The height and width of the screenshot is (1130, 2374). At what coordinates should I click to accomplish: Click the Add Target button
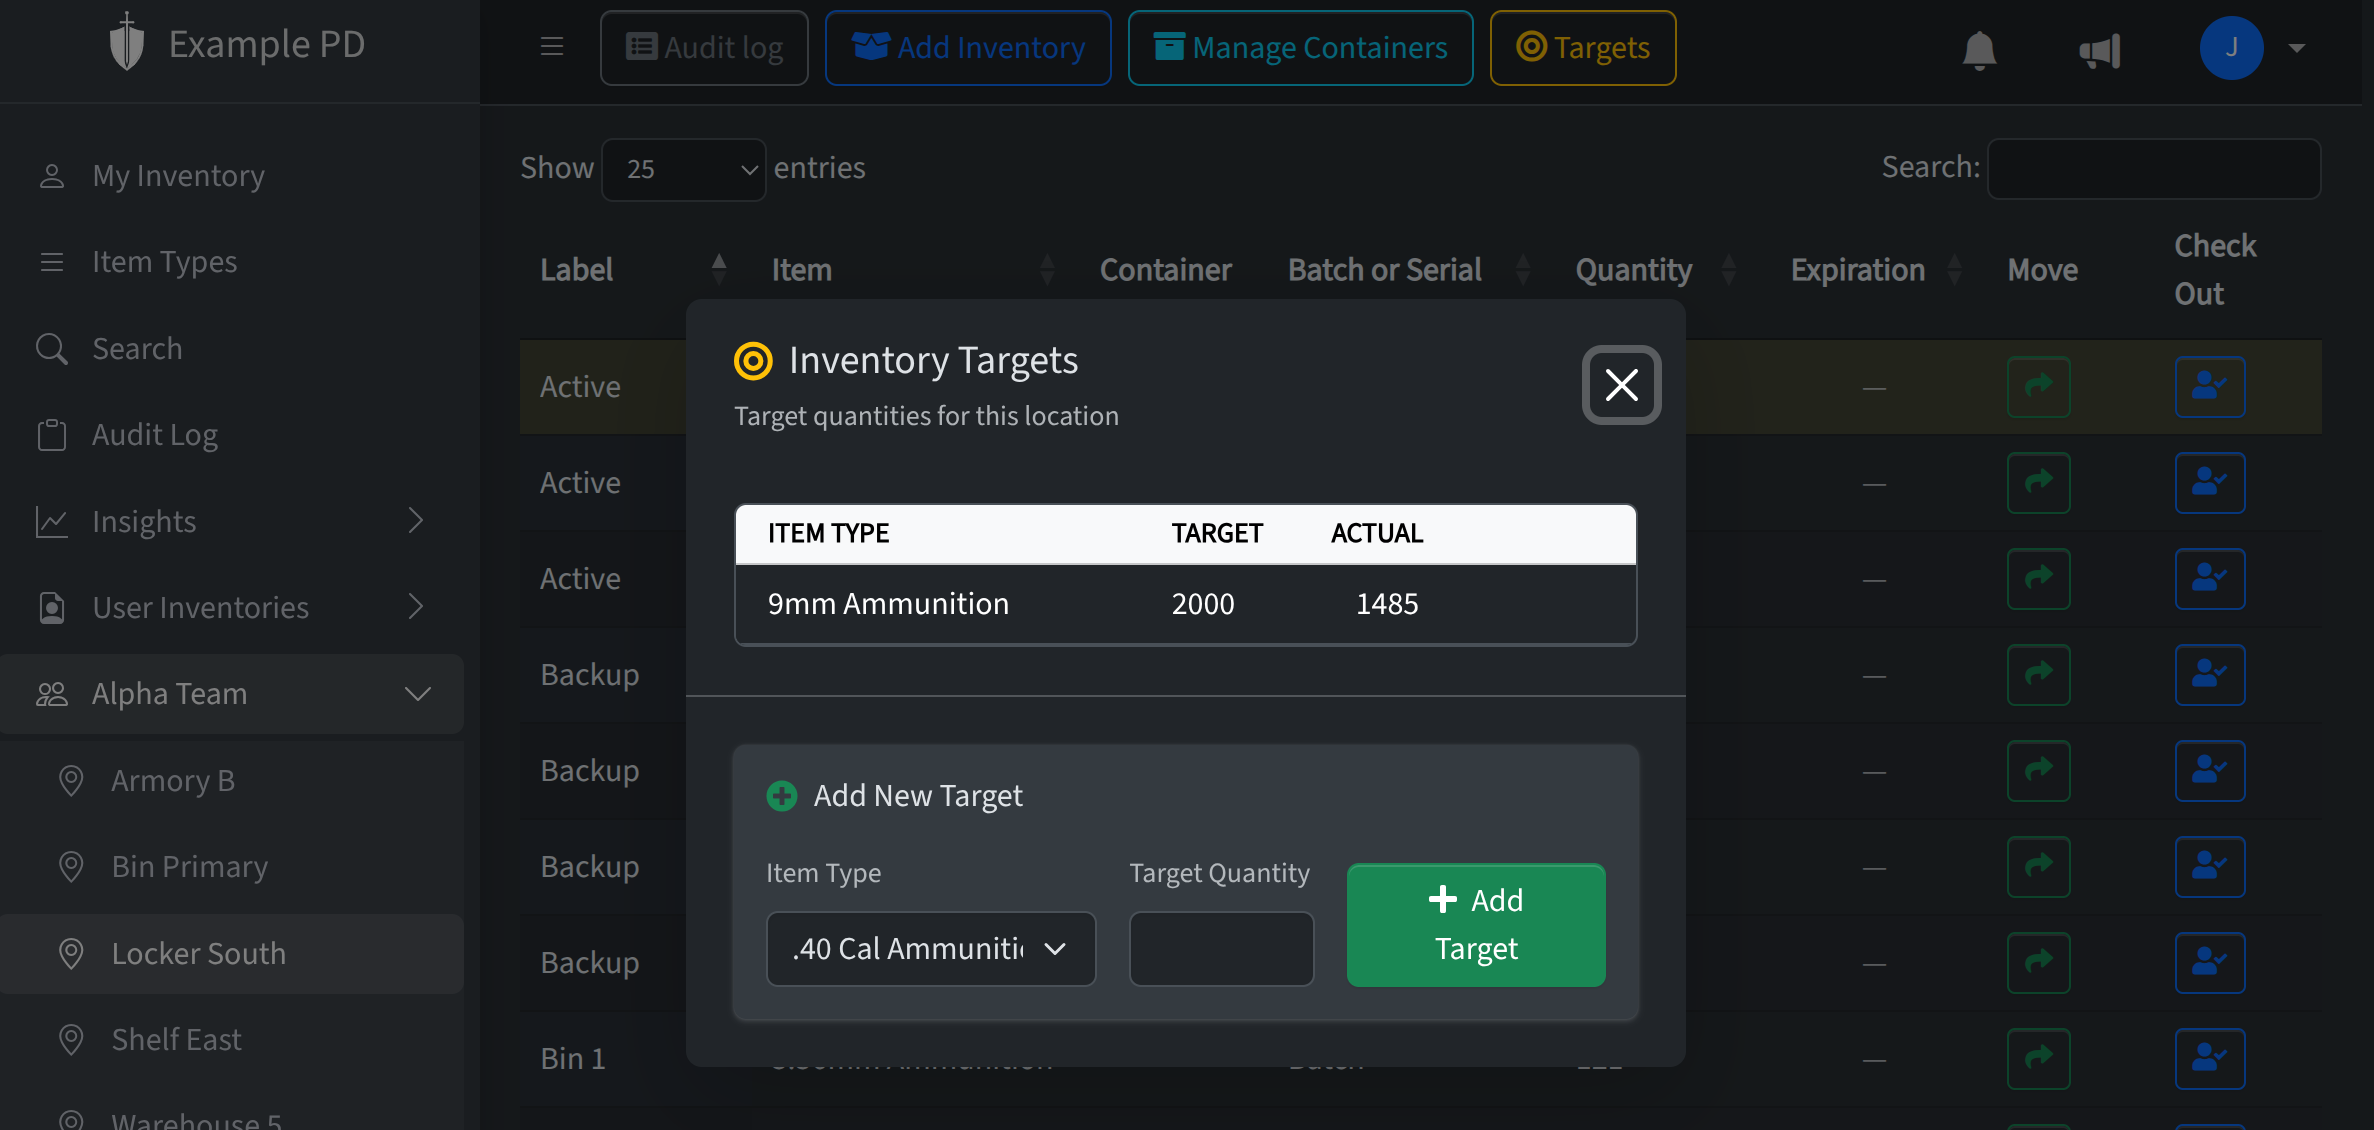click(x=1475, y=924)
